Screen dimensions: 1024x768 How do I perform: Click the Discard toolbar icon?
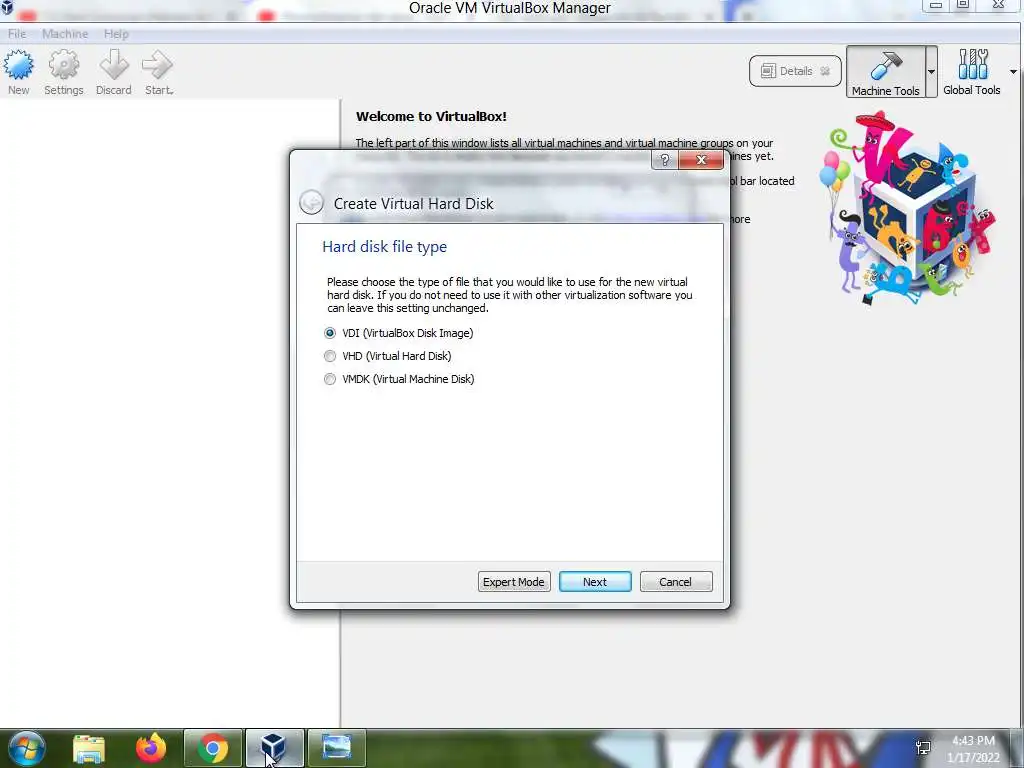coord(114,72)
